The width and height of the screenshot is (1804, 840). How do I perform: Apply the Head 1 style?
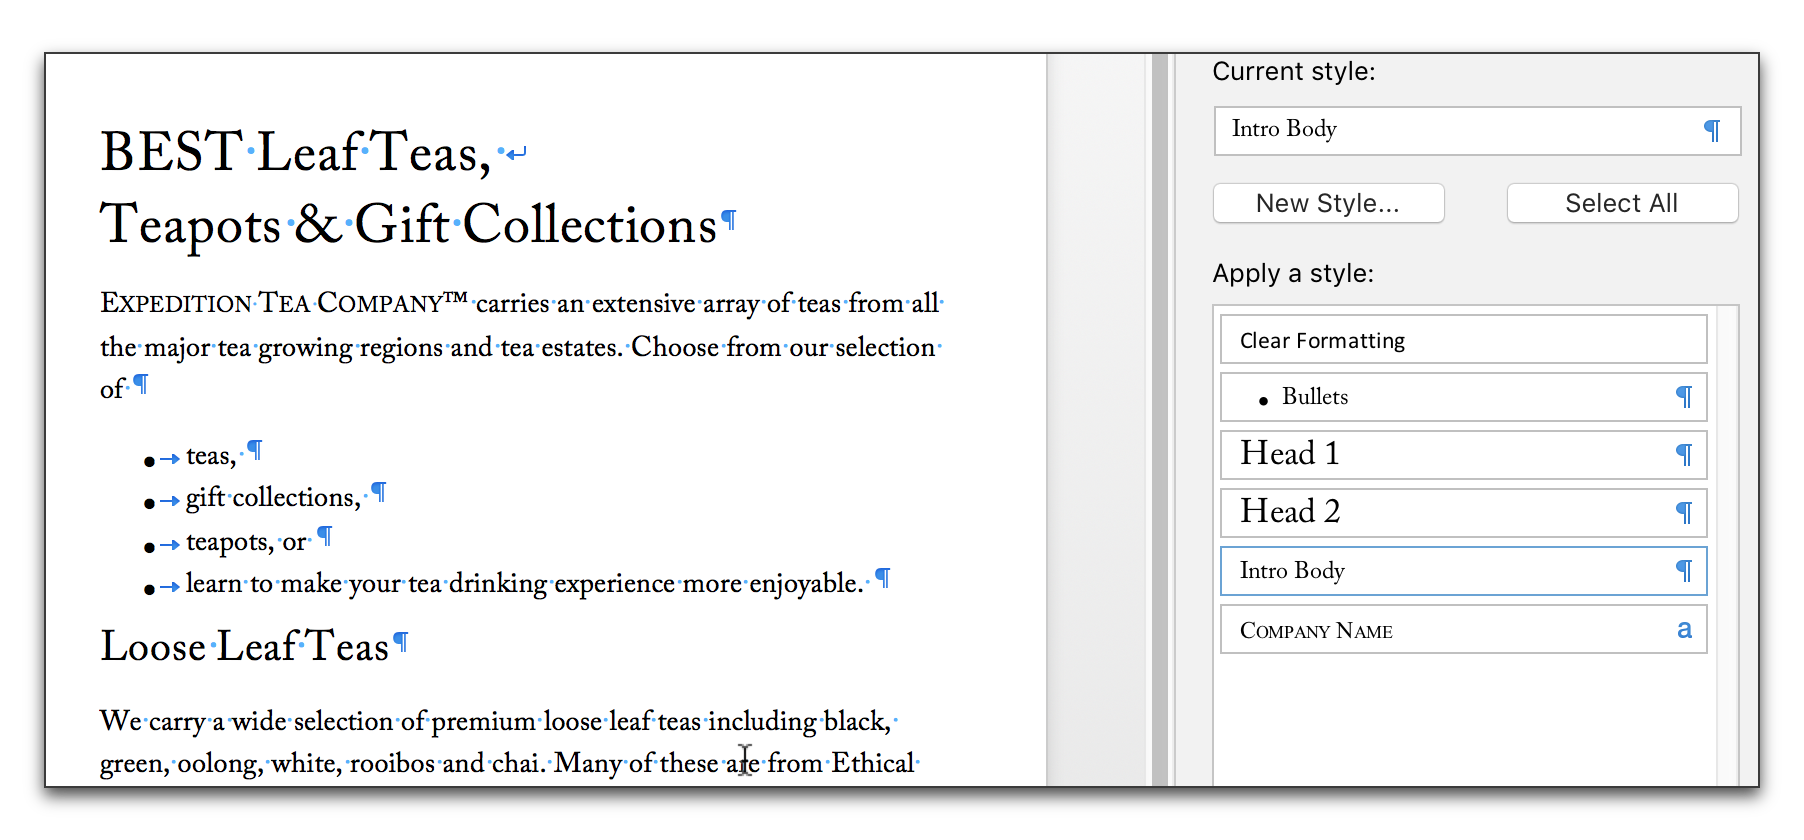pos(1463,454)
